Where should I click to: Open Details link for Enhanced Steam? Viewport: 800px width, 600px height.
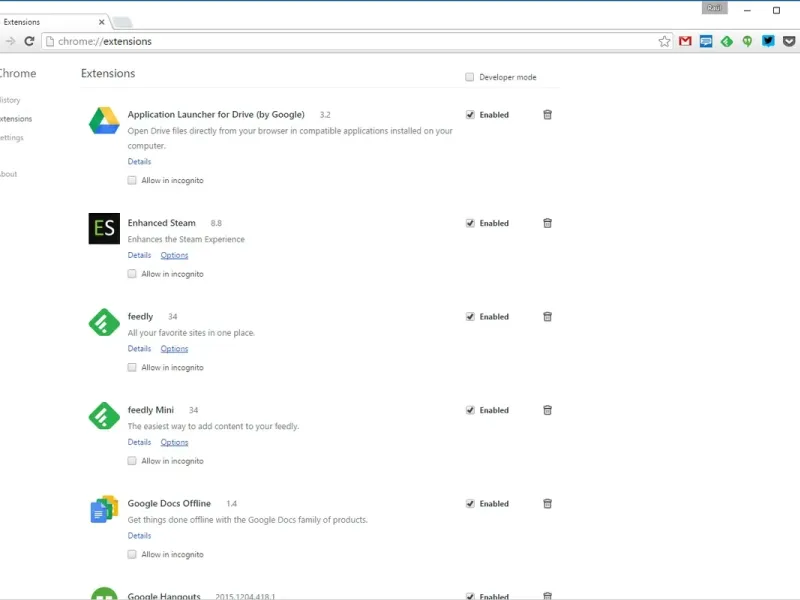point(139,255)
